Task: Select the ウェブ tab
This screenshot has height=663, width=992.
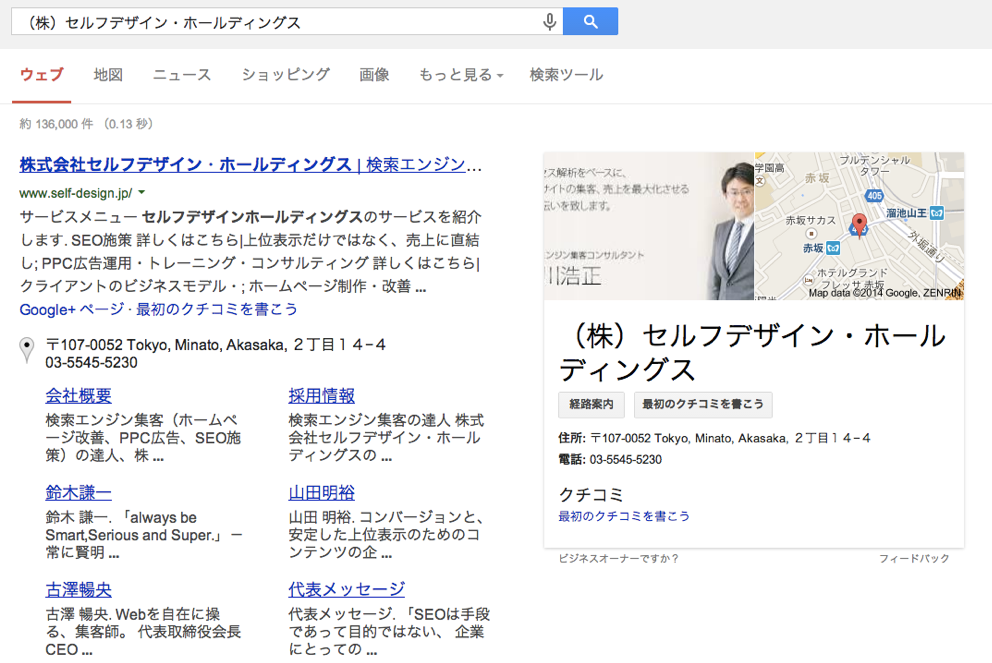Action: pos(42,75)
